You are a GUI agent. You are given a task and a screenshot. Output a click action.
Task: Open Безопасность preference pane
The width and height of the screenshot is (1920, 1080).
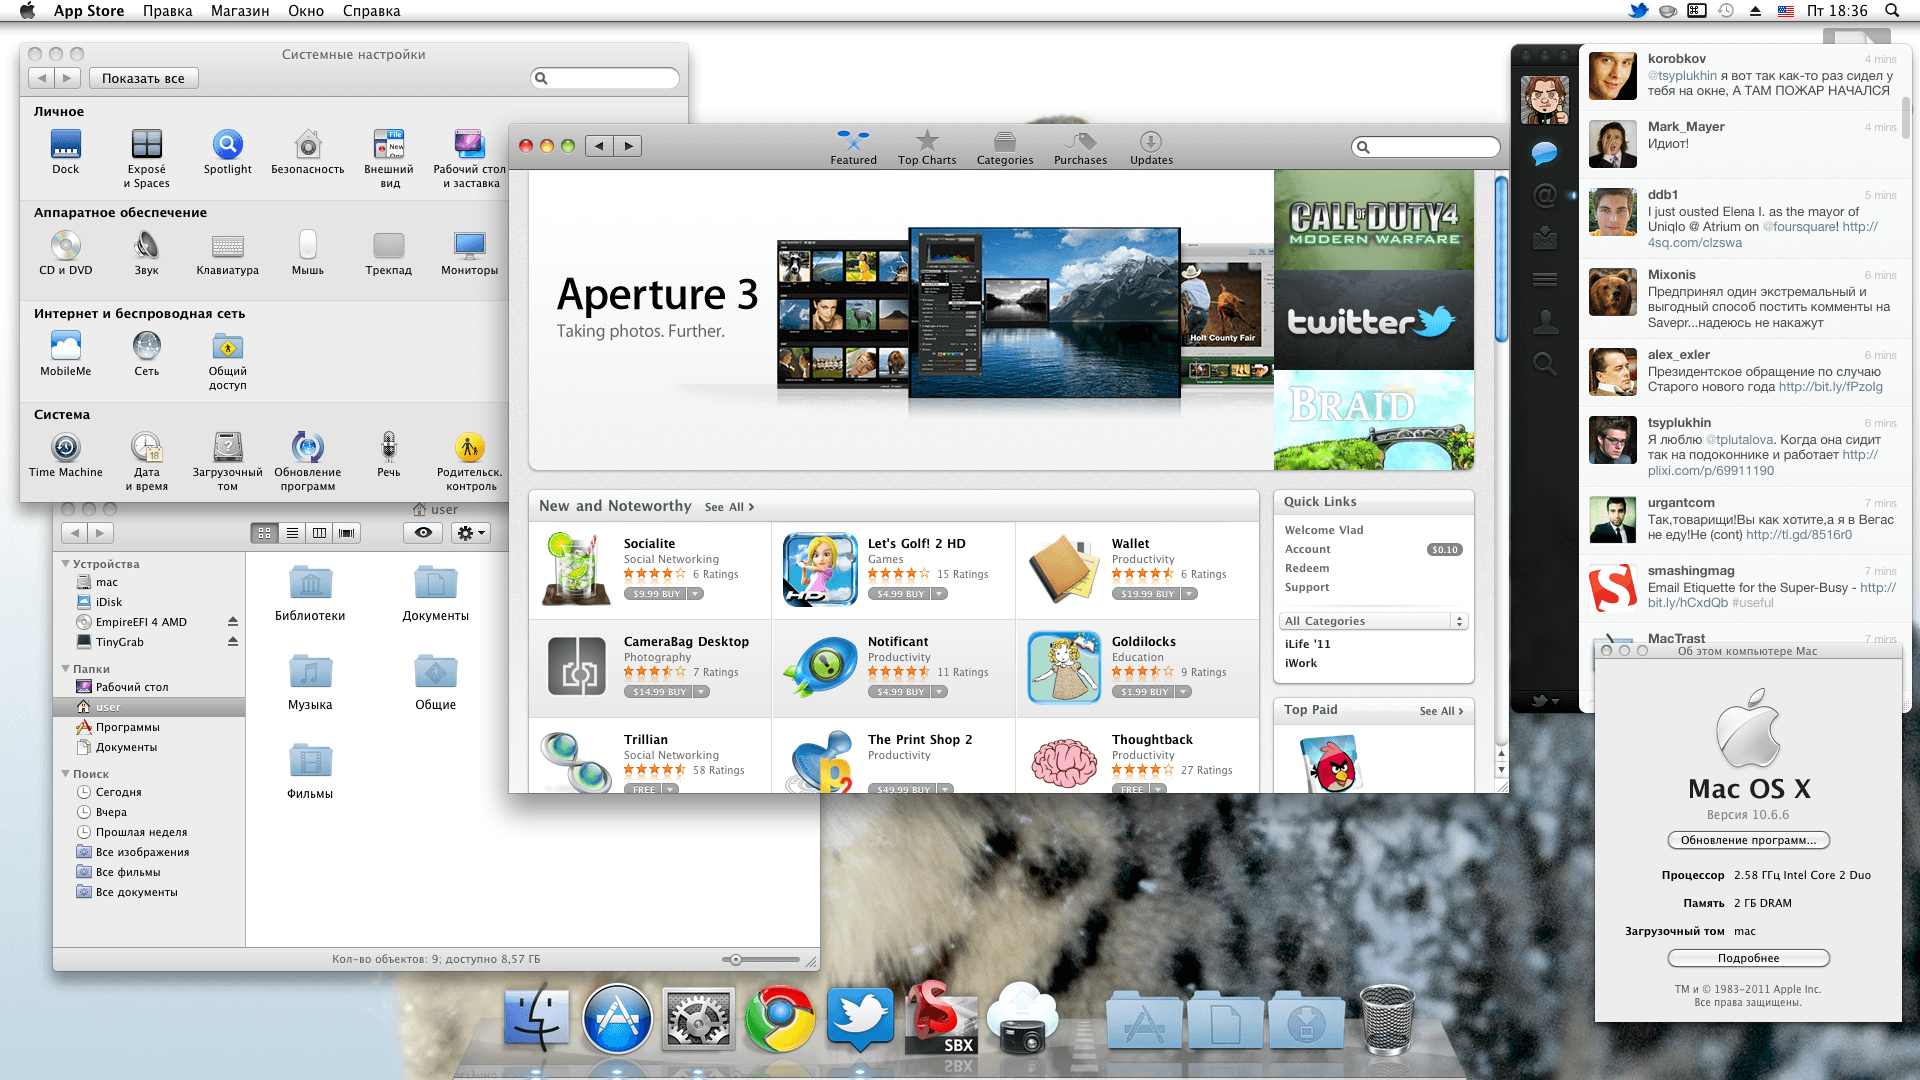pos(308,152)
